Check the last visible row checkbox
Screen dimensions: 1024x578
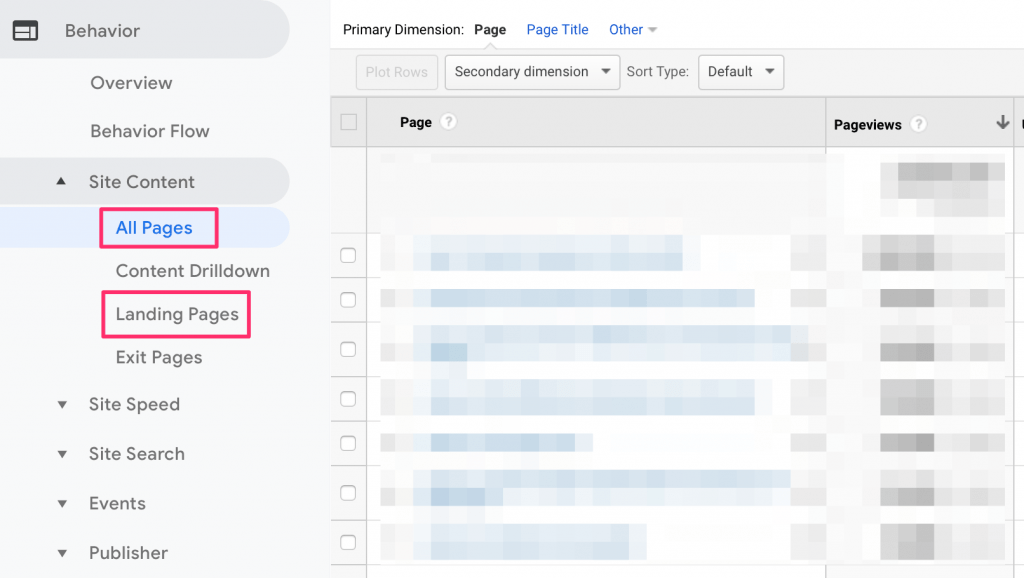347,542
